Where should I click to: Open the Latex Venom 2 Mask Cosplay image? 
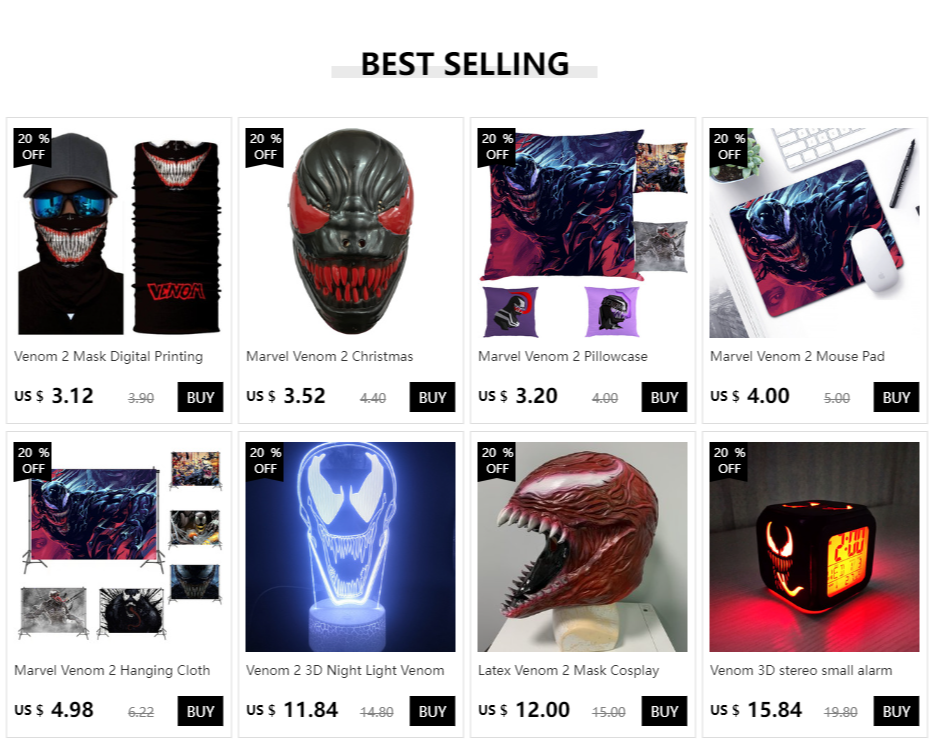pyautogui.click(x=582, y=547)
